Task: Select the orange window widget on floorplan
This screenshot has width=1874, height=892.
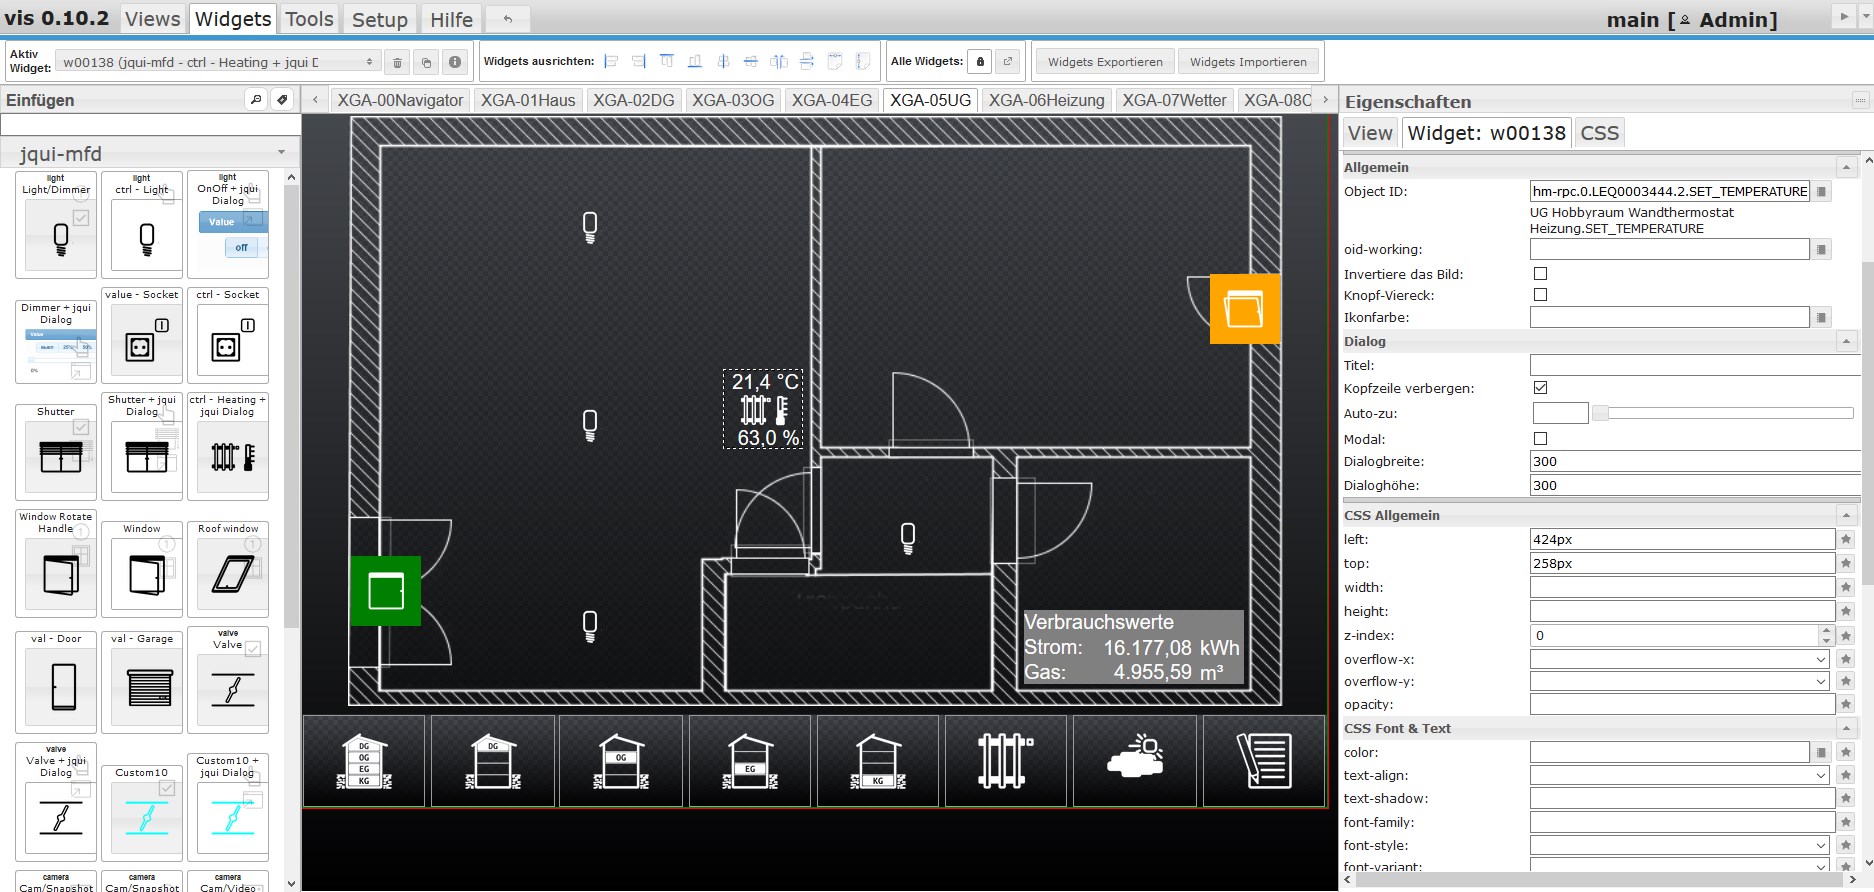Action: point(1244,308)
